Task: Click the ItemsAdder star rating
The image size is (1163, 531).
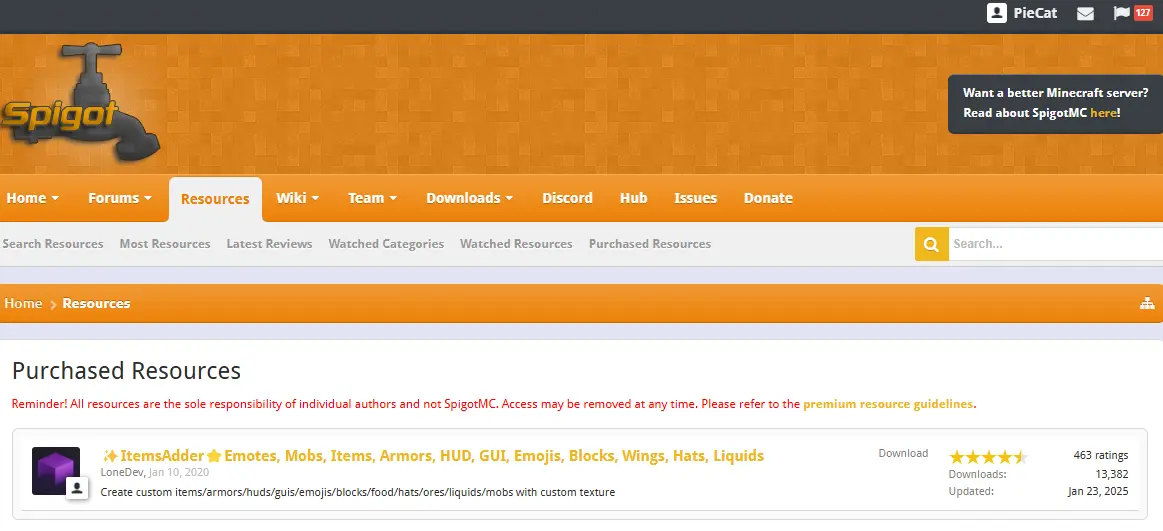Action: point(988,457)
